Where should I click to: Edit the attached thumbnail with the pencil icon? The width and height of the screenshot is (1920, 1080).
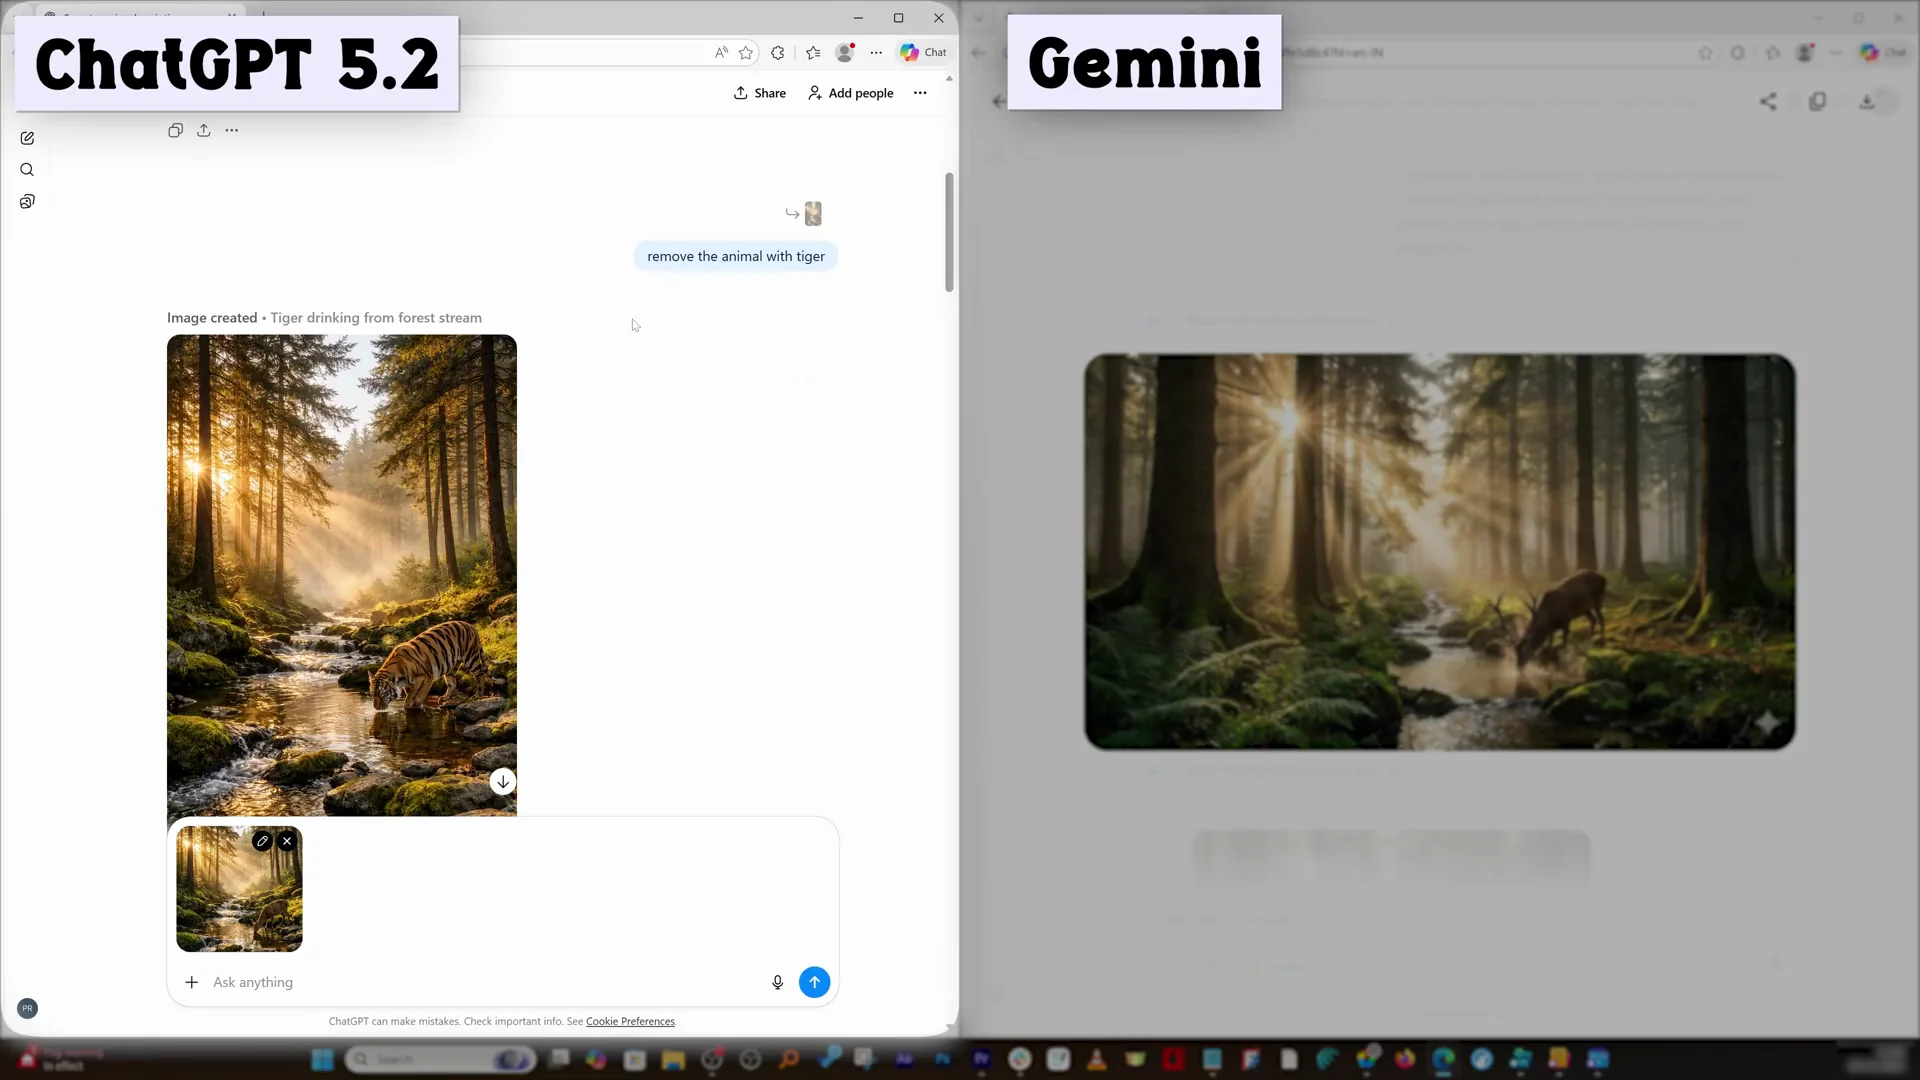[x=263, y=841]
